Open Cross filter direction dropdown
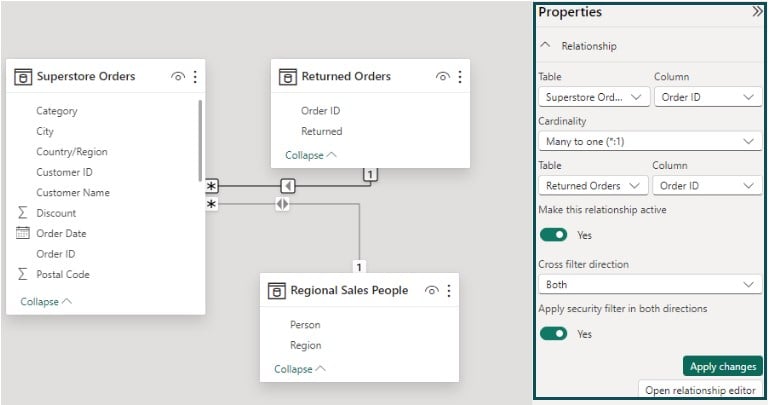Screen dimensions: 770x405 coord(650,284)
